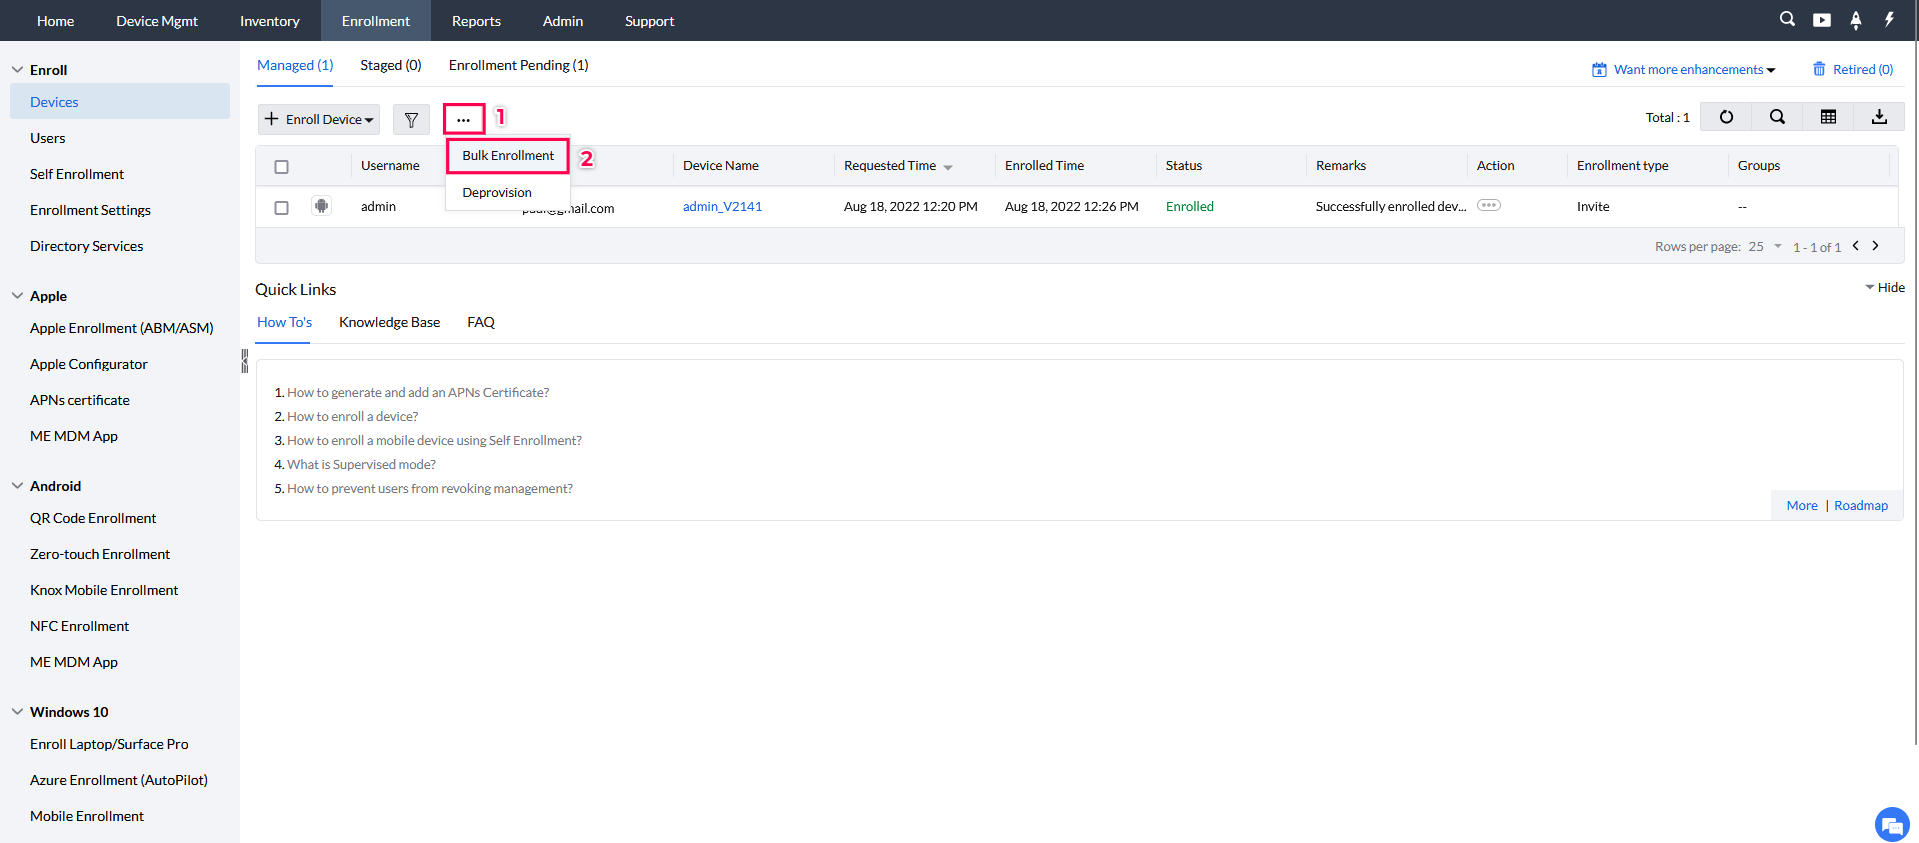This screenshot has height=843, width=1919.
Task: Go to the Home top menu
Action: [x=55, y=20]
